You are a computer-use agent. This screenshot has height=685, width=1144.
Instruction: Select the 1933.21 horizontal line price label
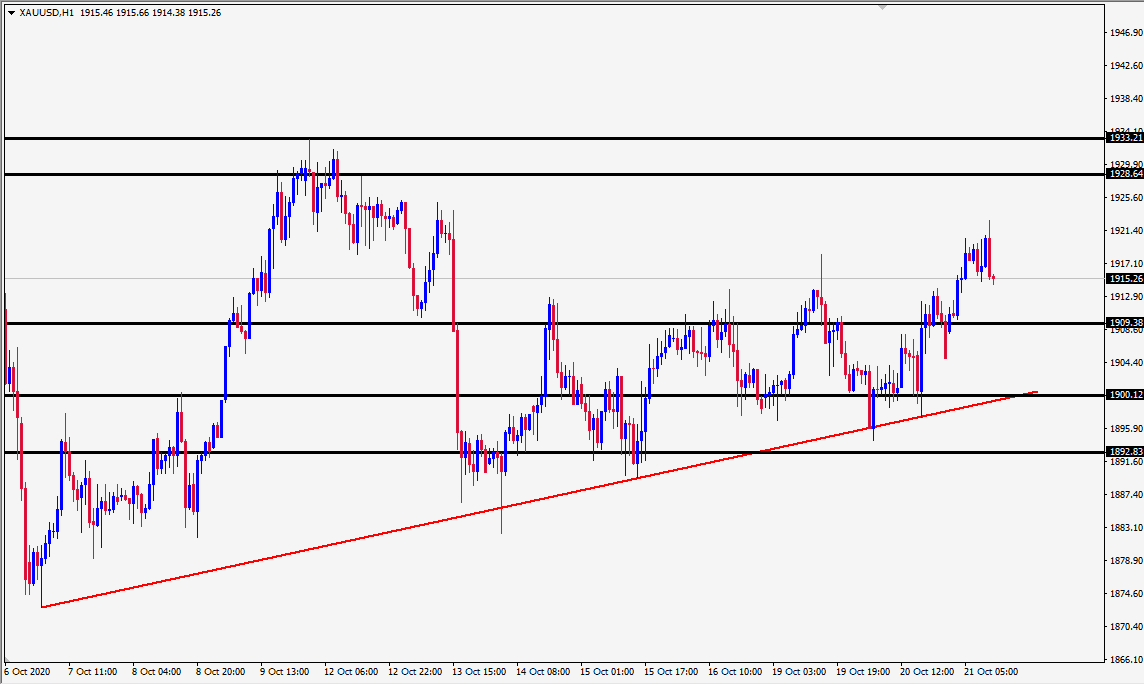1125,138
